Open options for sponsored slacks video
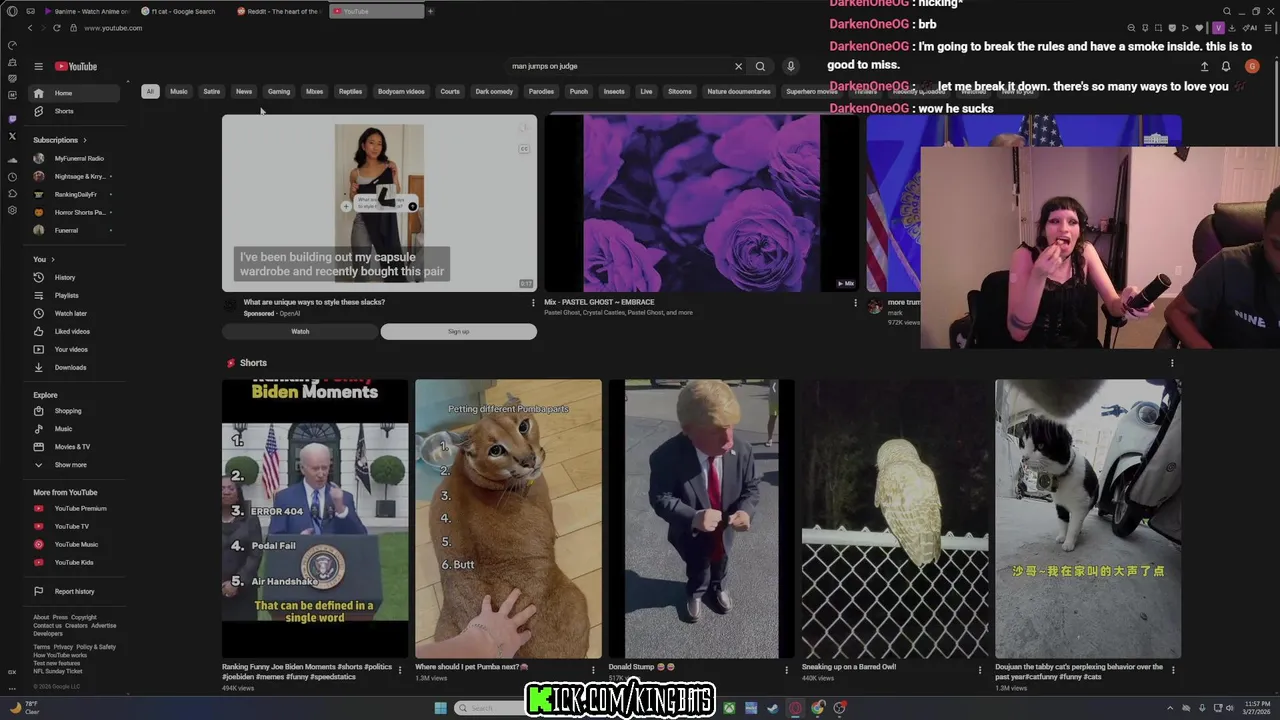 (x=532, y=303)
